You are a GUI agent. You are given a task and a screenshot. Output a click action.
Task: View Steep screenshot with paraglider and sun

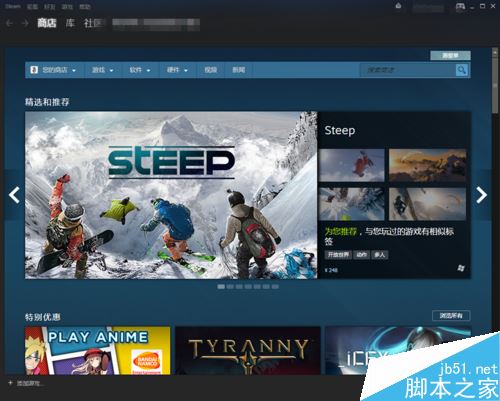click(428, 204)
